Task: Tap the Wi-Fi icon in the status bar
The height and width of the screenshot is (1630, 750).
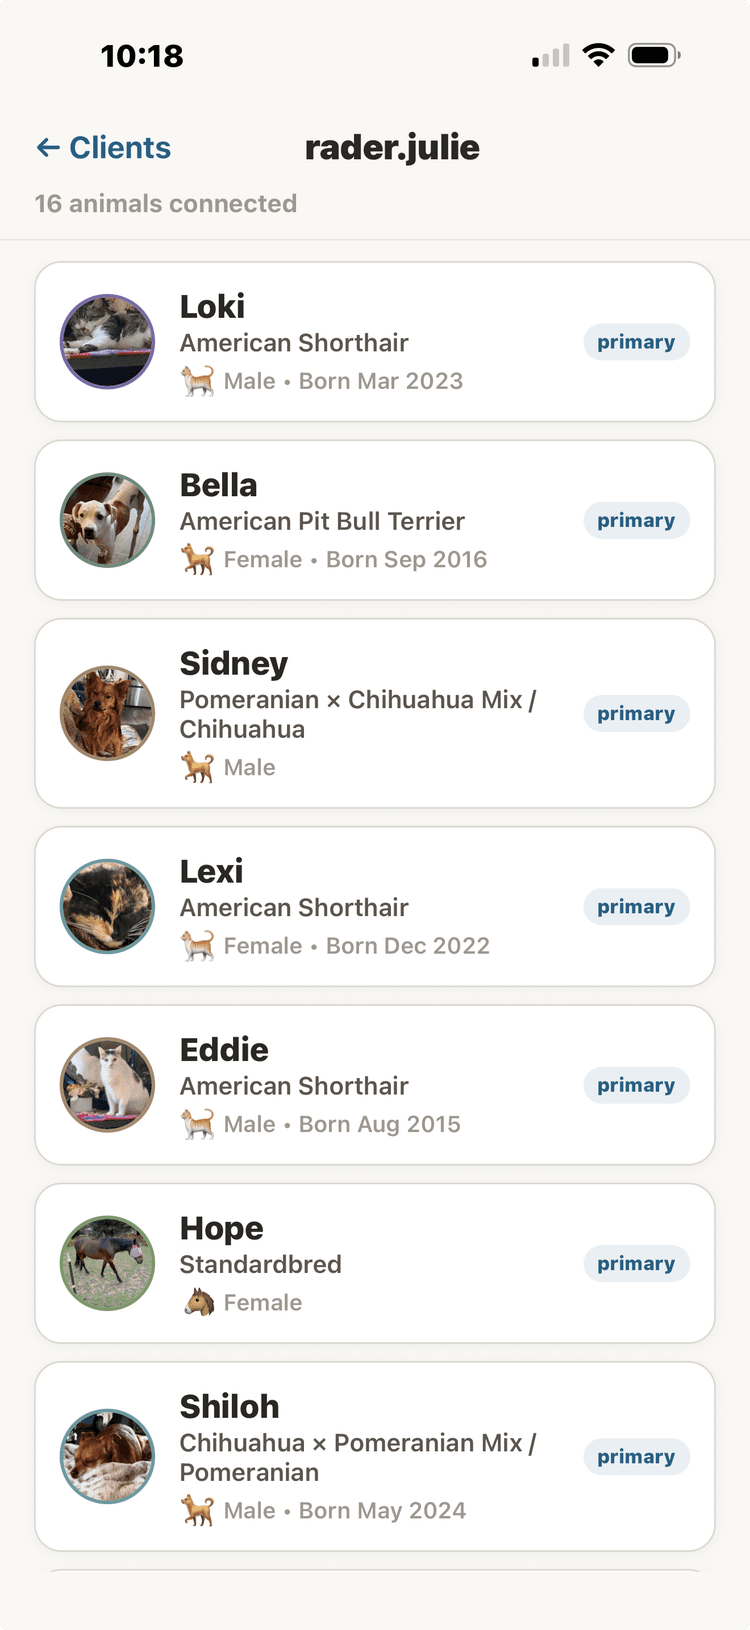Action: point(598,55)
